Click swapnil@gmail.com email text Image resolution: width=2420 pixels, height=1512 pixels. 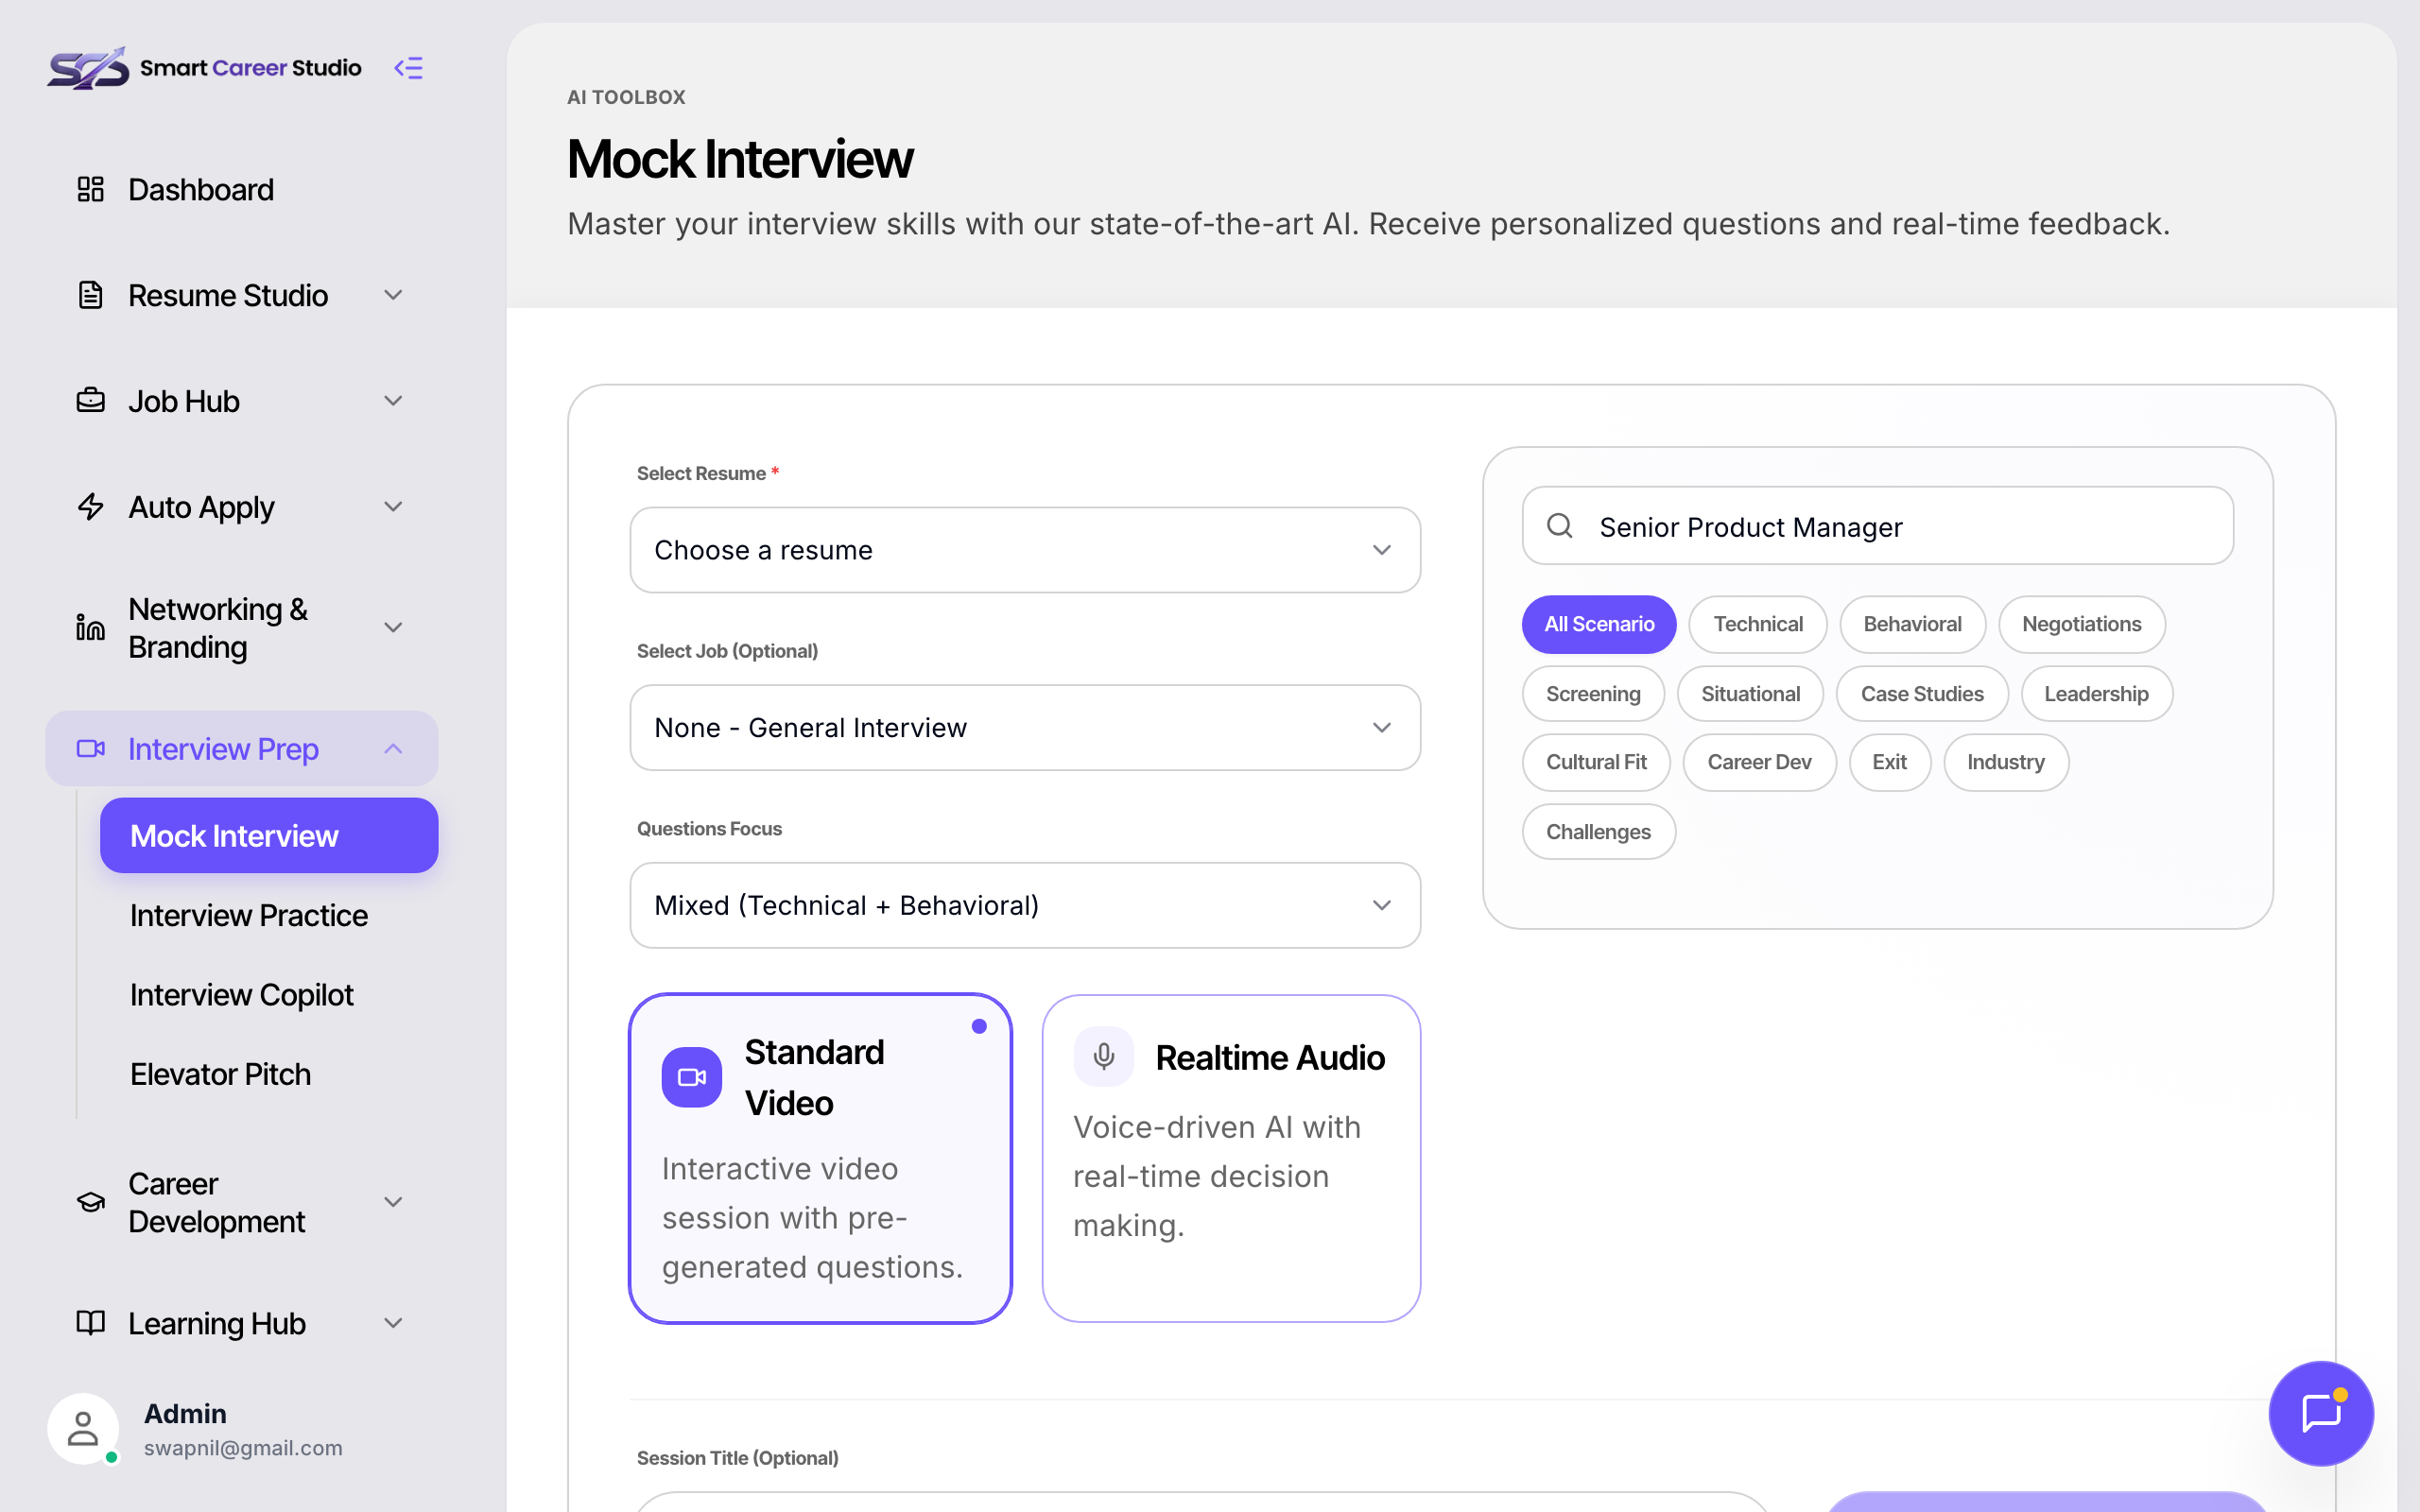click(x=243, y=1447)
